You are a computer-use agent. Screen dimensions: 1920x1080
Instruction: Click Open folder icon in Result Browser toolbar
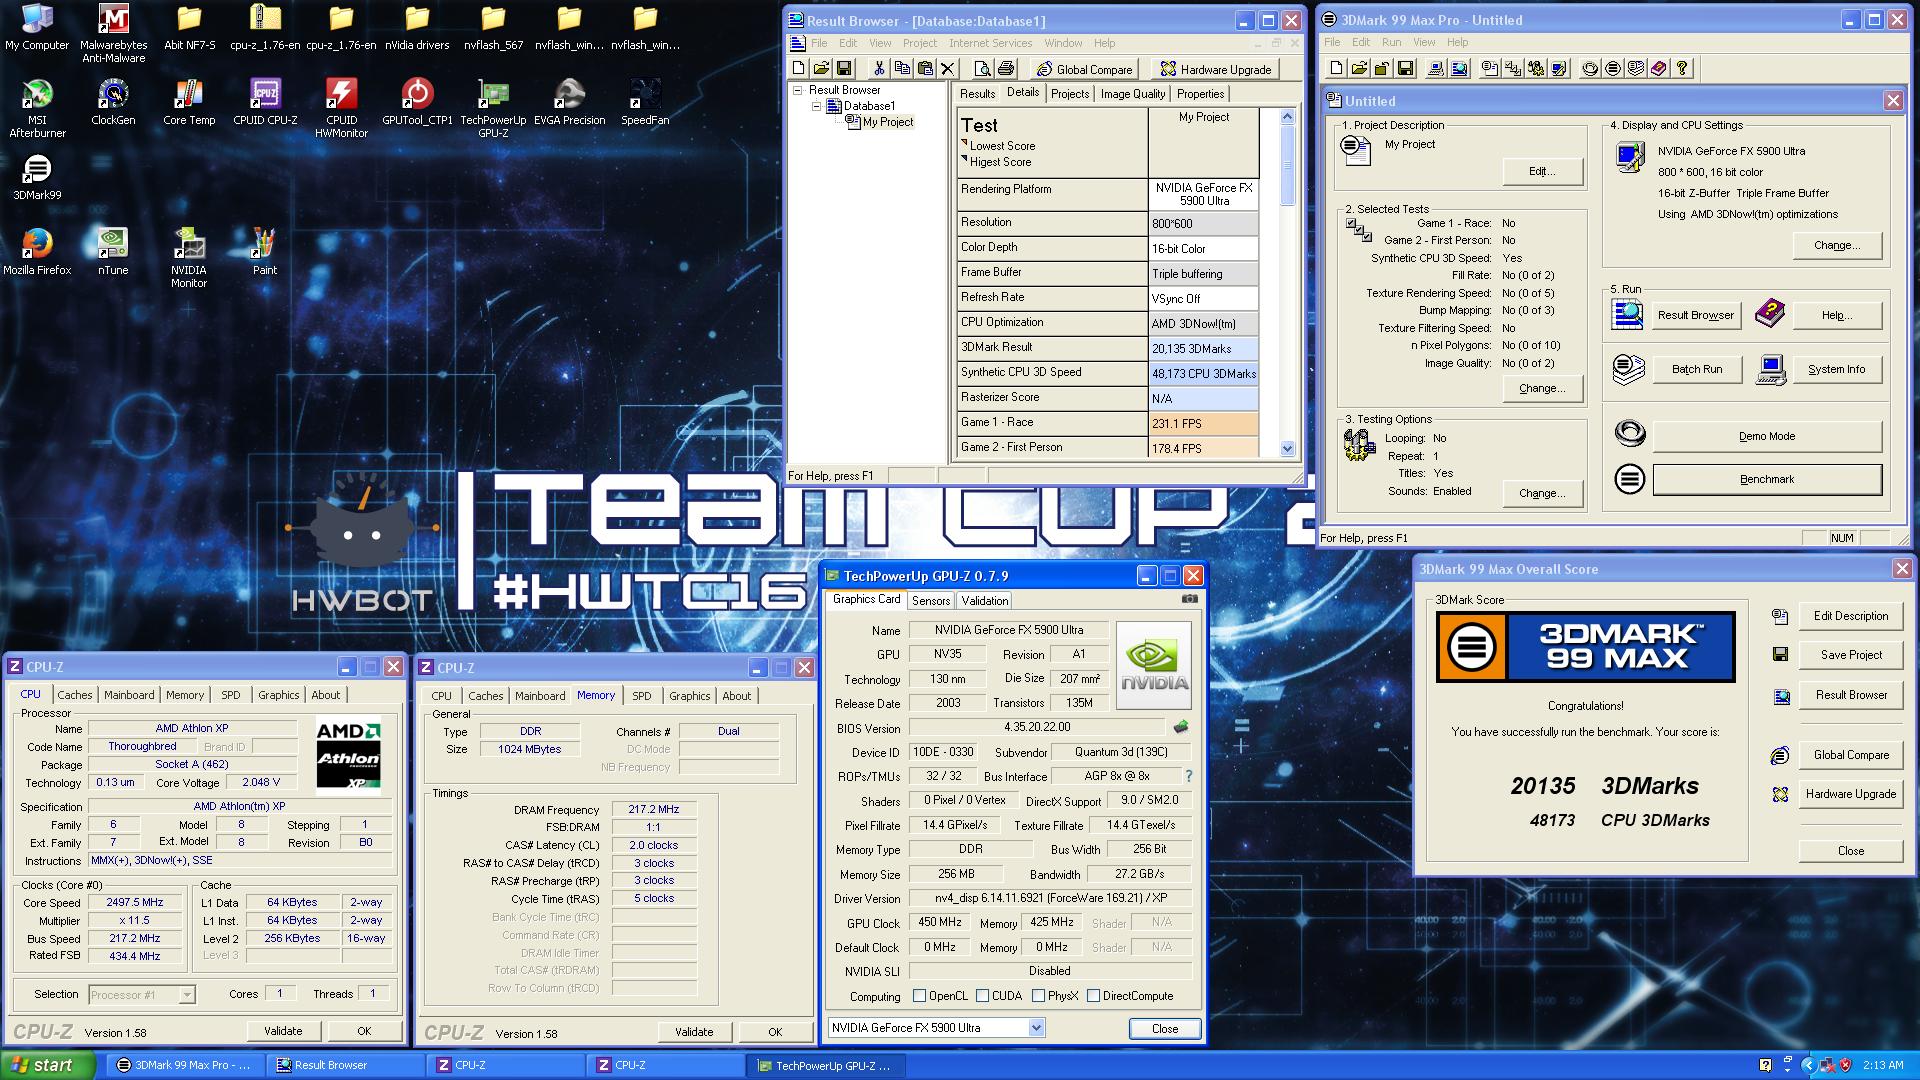coord(821,68)
